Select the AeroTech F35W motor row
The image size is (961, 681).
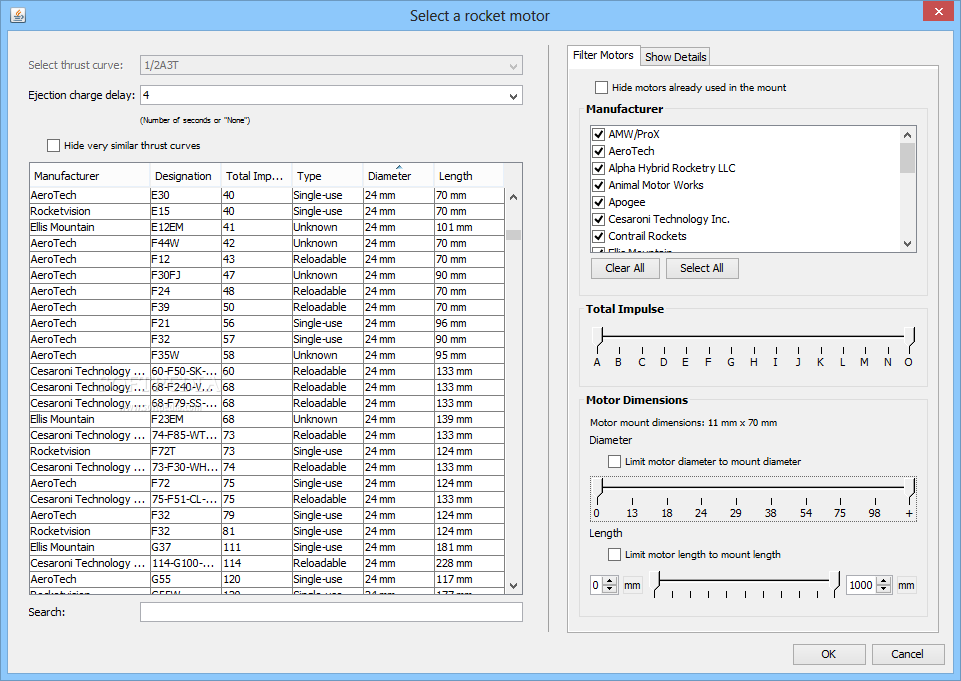coord(267,356)
